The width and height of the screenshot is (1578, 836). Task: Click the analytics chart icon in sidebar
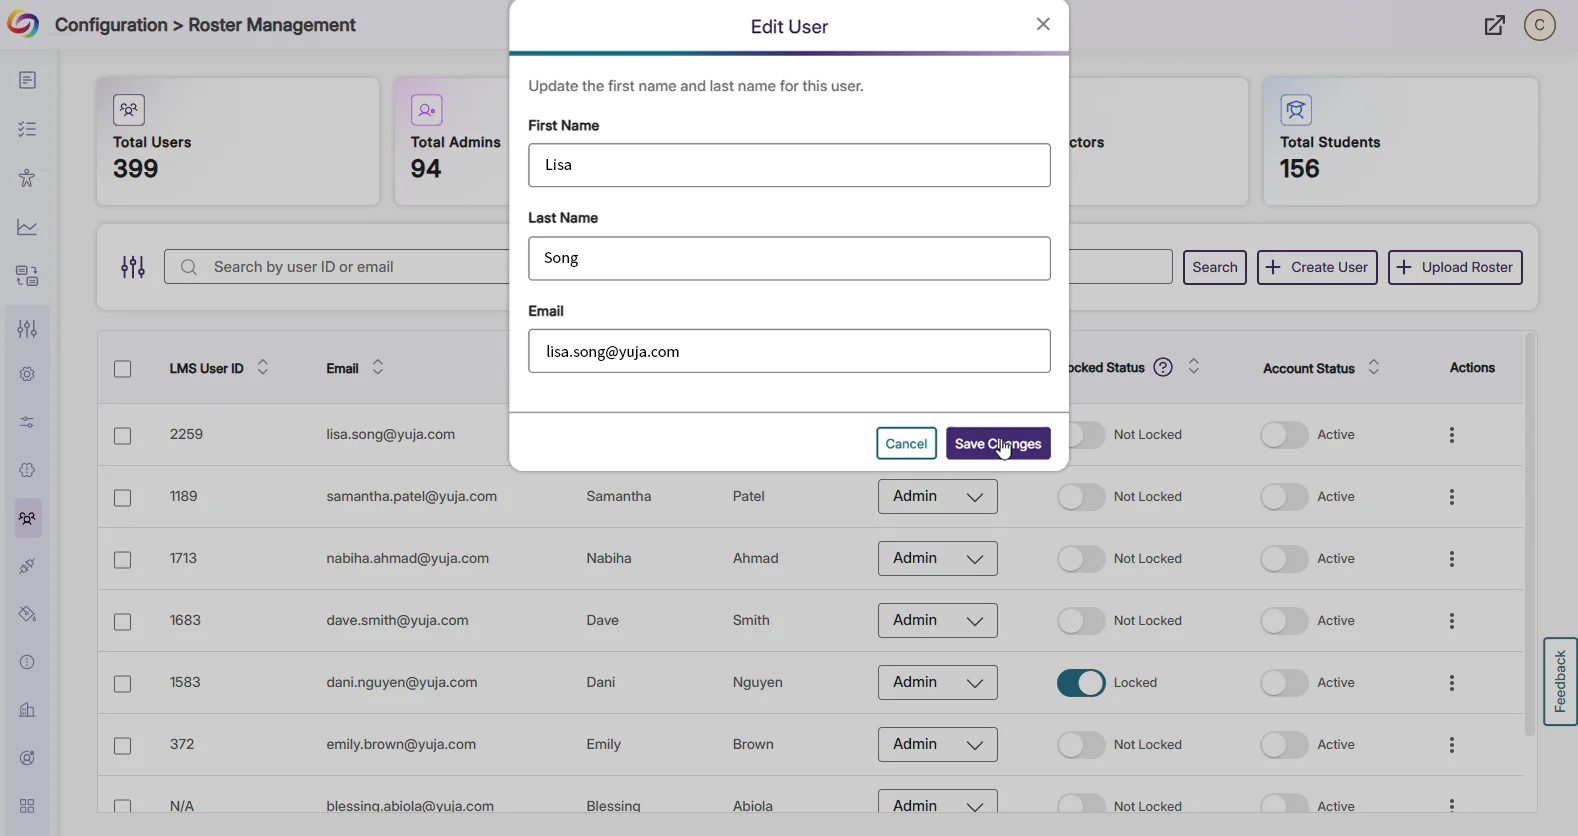27,227
